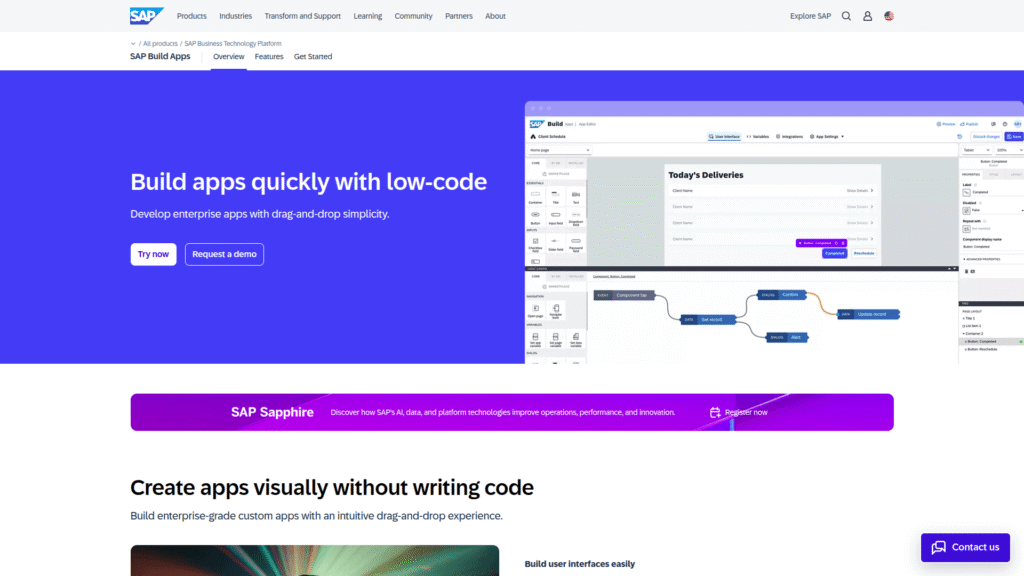The image size is (1024, 576).
Task: Switch to the Features tab
Action: coord(268,56)
